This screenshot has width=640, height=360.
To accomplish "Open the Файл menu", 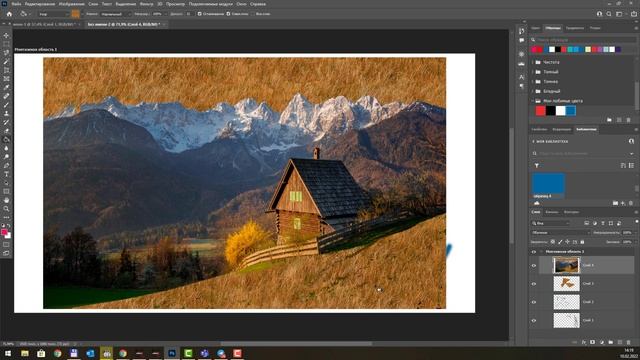I will point(16,4).
